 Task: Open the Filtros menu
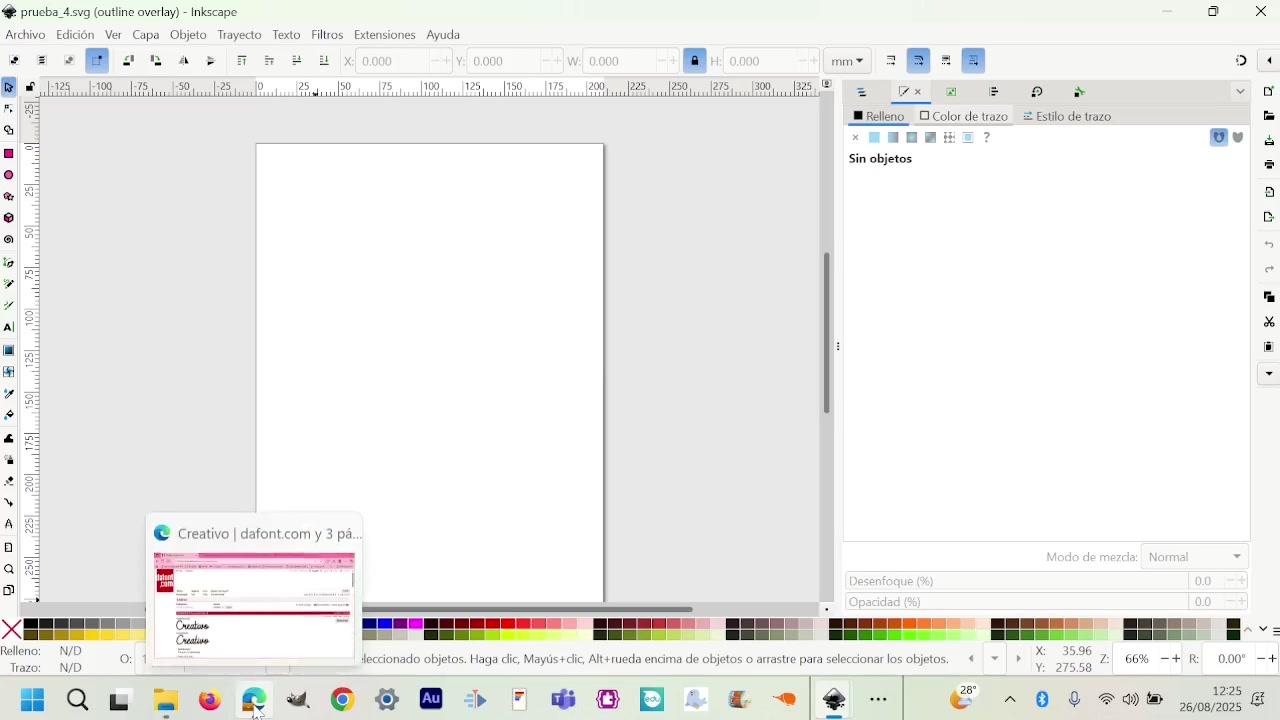[327, 35]
